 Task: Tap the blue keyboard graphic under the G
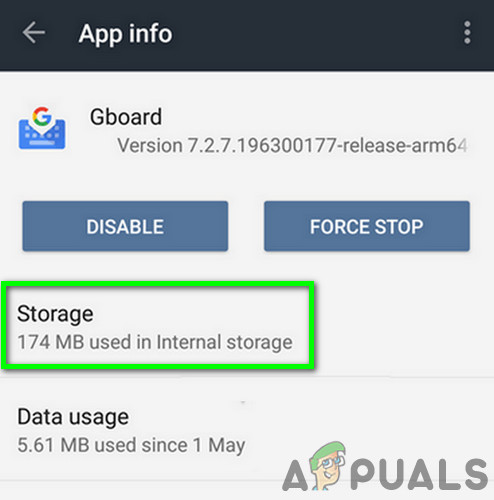point(42,135)
